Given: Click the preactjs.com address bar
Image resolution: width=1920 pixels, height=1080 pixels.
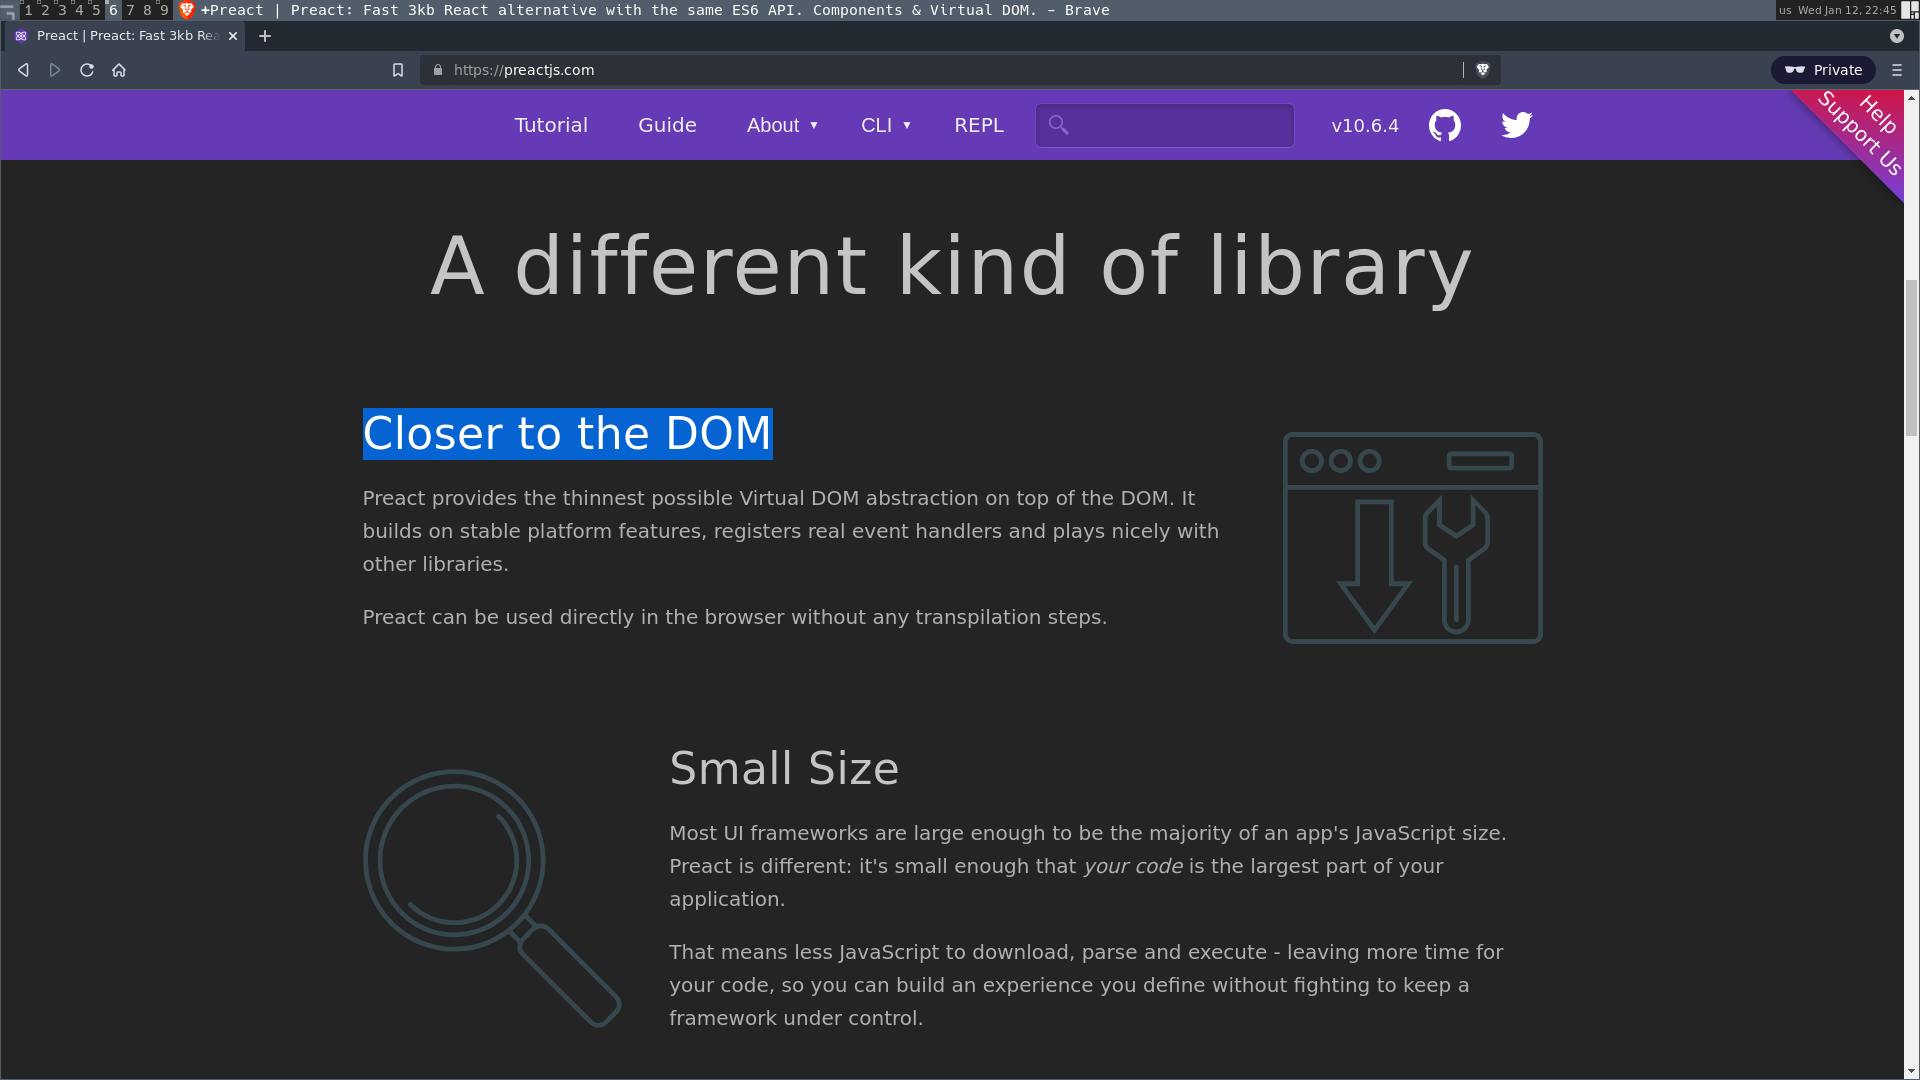Looking at the screenshot, I should click(x=900, y=70).
